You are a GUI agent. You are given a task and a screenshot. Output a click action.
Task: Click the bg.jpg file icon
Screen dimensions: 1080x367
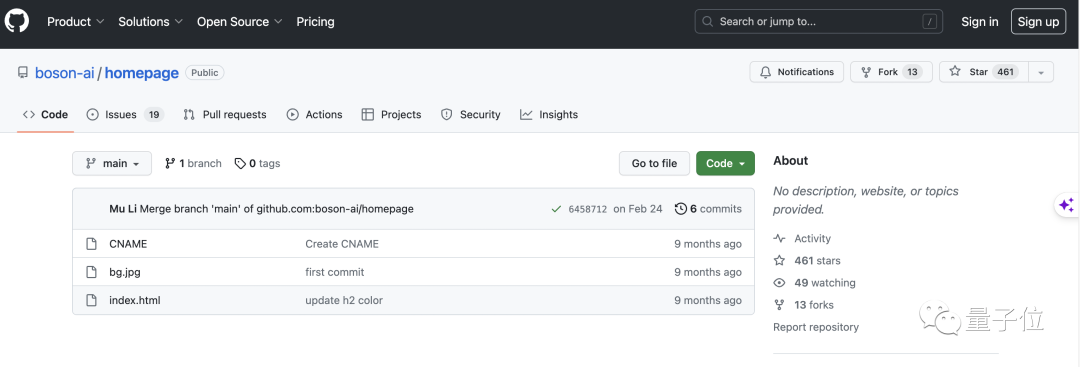click(x=91, y=272)
